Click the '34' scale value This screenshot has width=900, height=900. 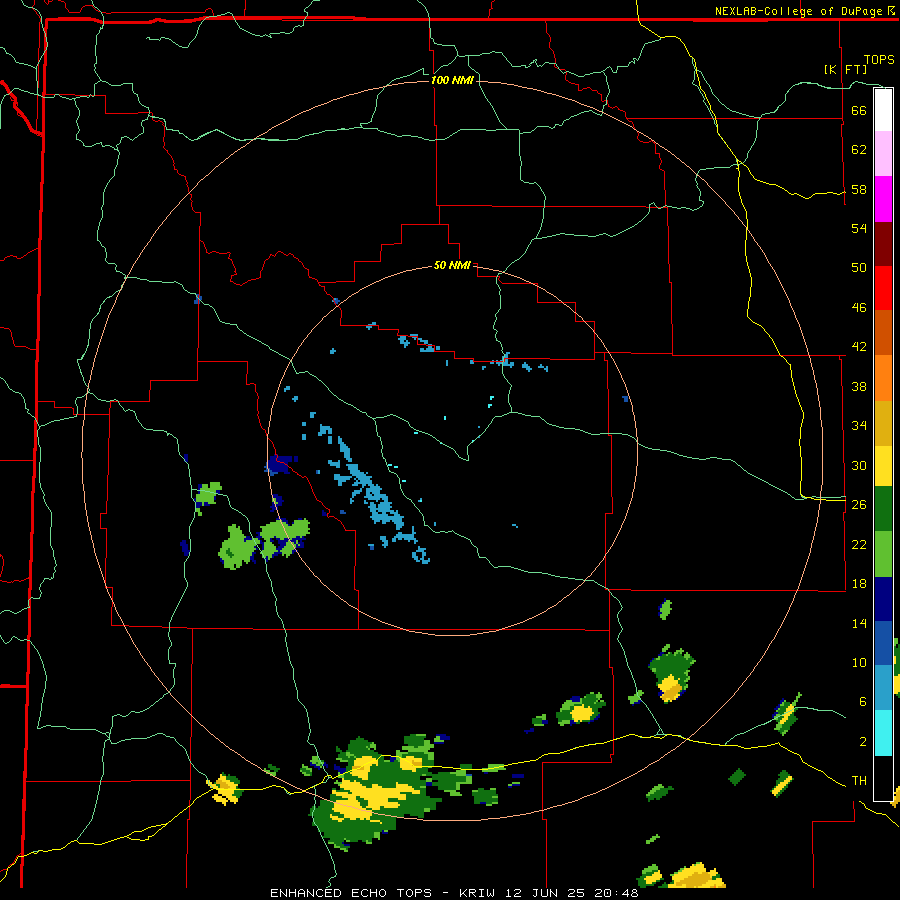pyautogui.click(x=859, y=426)
